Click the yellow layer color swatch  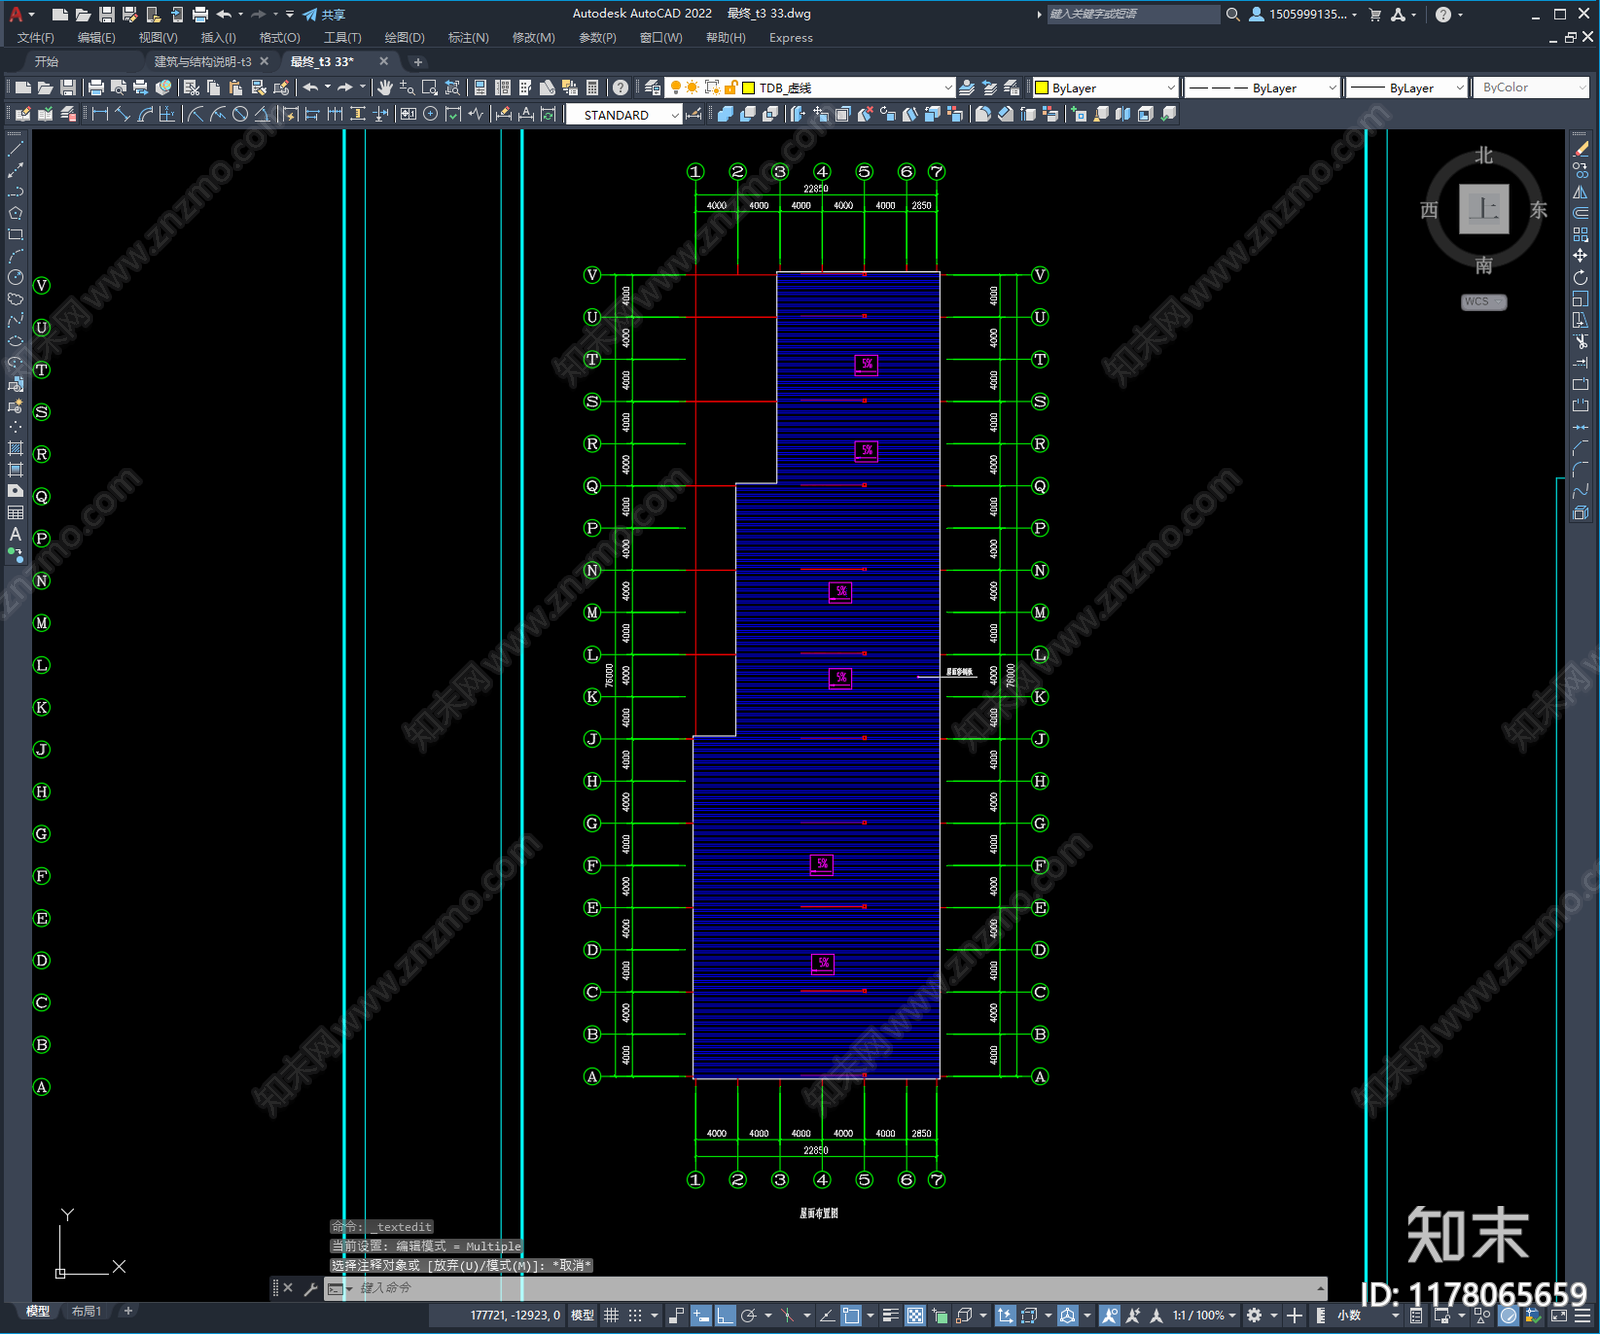tap(748, 88)
